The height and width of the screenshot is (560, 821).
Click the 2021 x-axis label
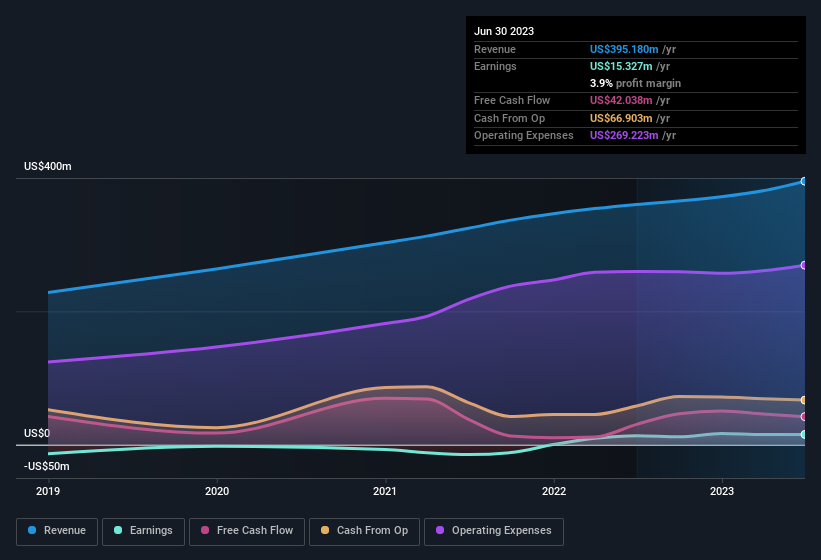[x=385, y=491]
